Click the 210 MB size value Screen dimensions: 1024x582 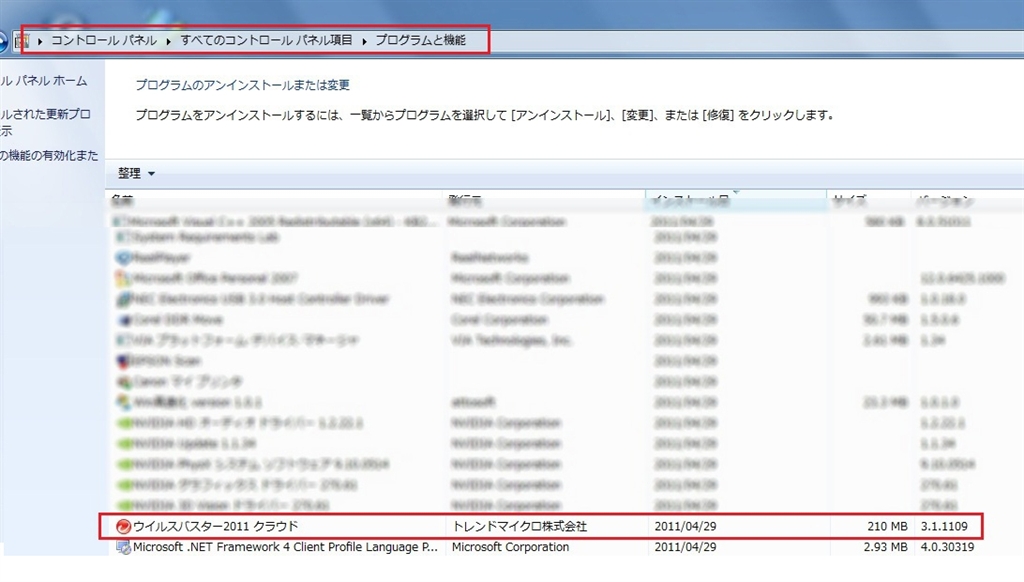point(887,526)
